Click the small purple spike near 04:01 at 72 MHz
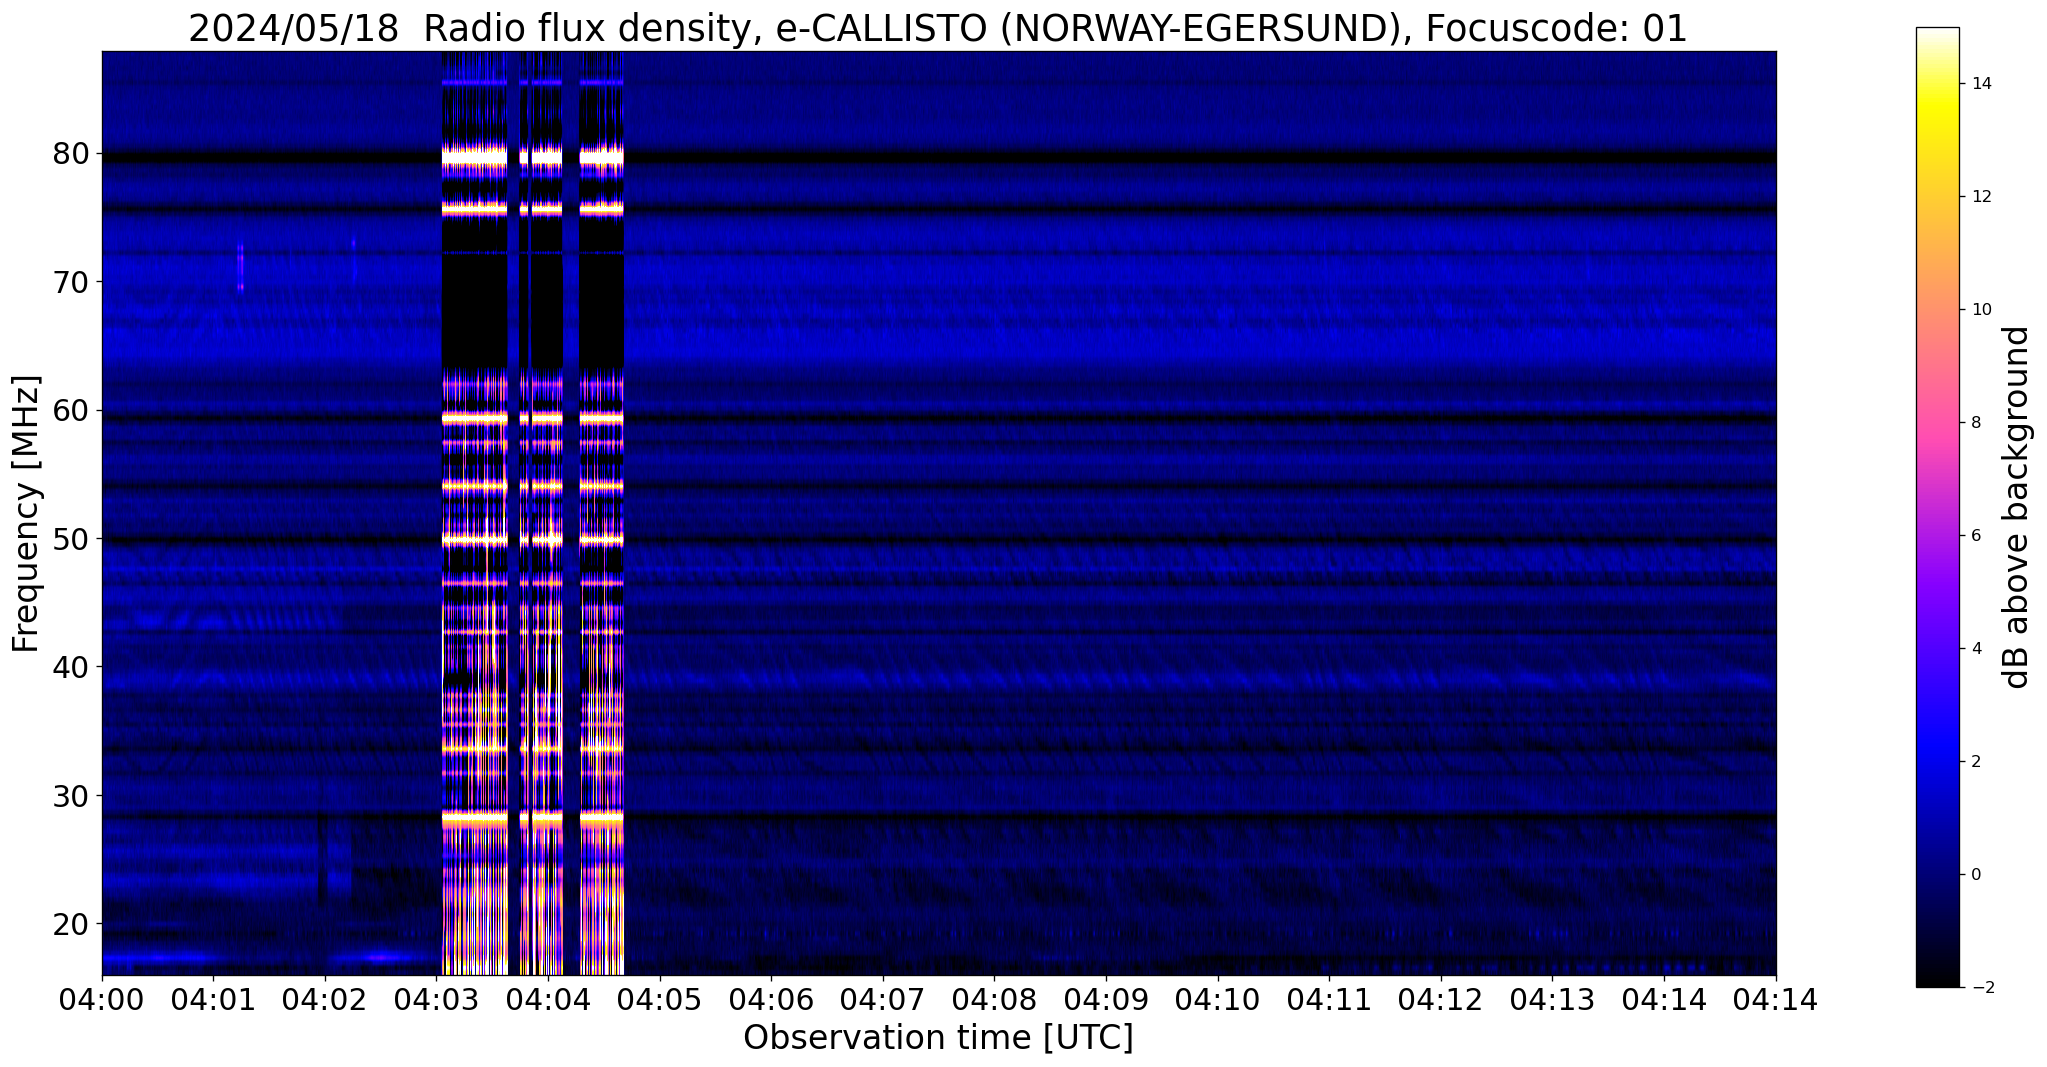The height and width of the screenshot is (1067, 2047). [x=240, y=265]
